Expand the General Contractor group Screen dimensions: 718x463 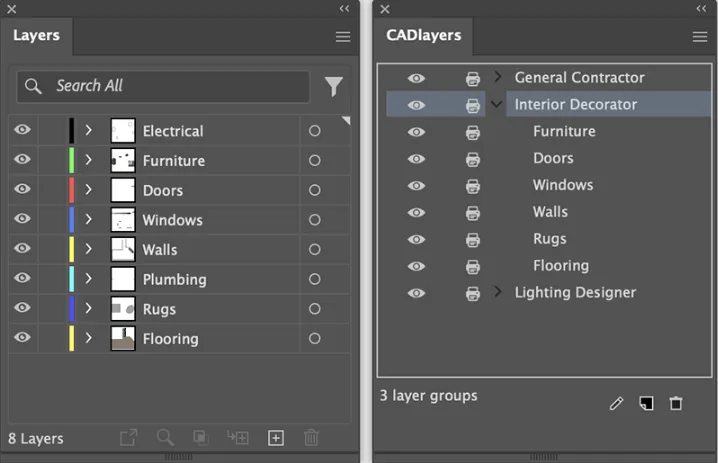498,76
